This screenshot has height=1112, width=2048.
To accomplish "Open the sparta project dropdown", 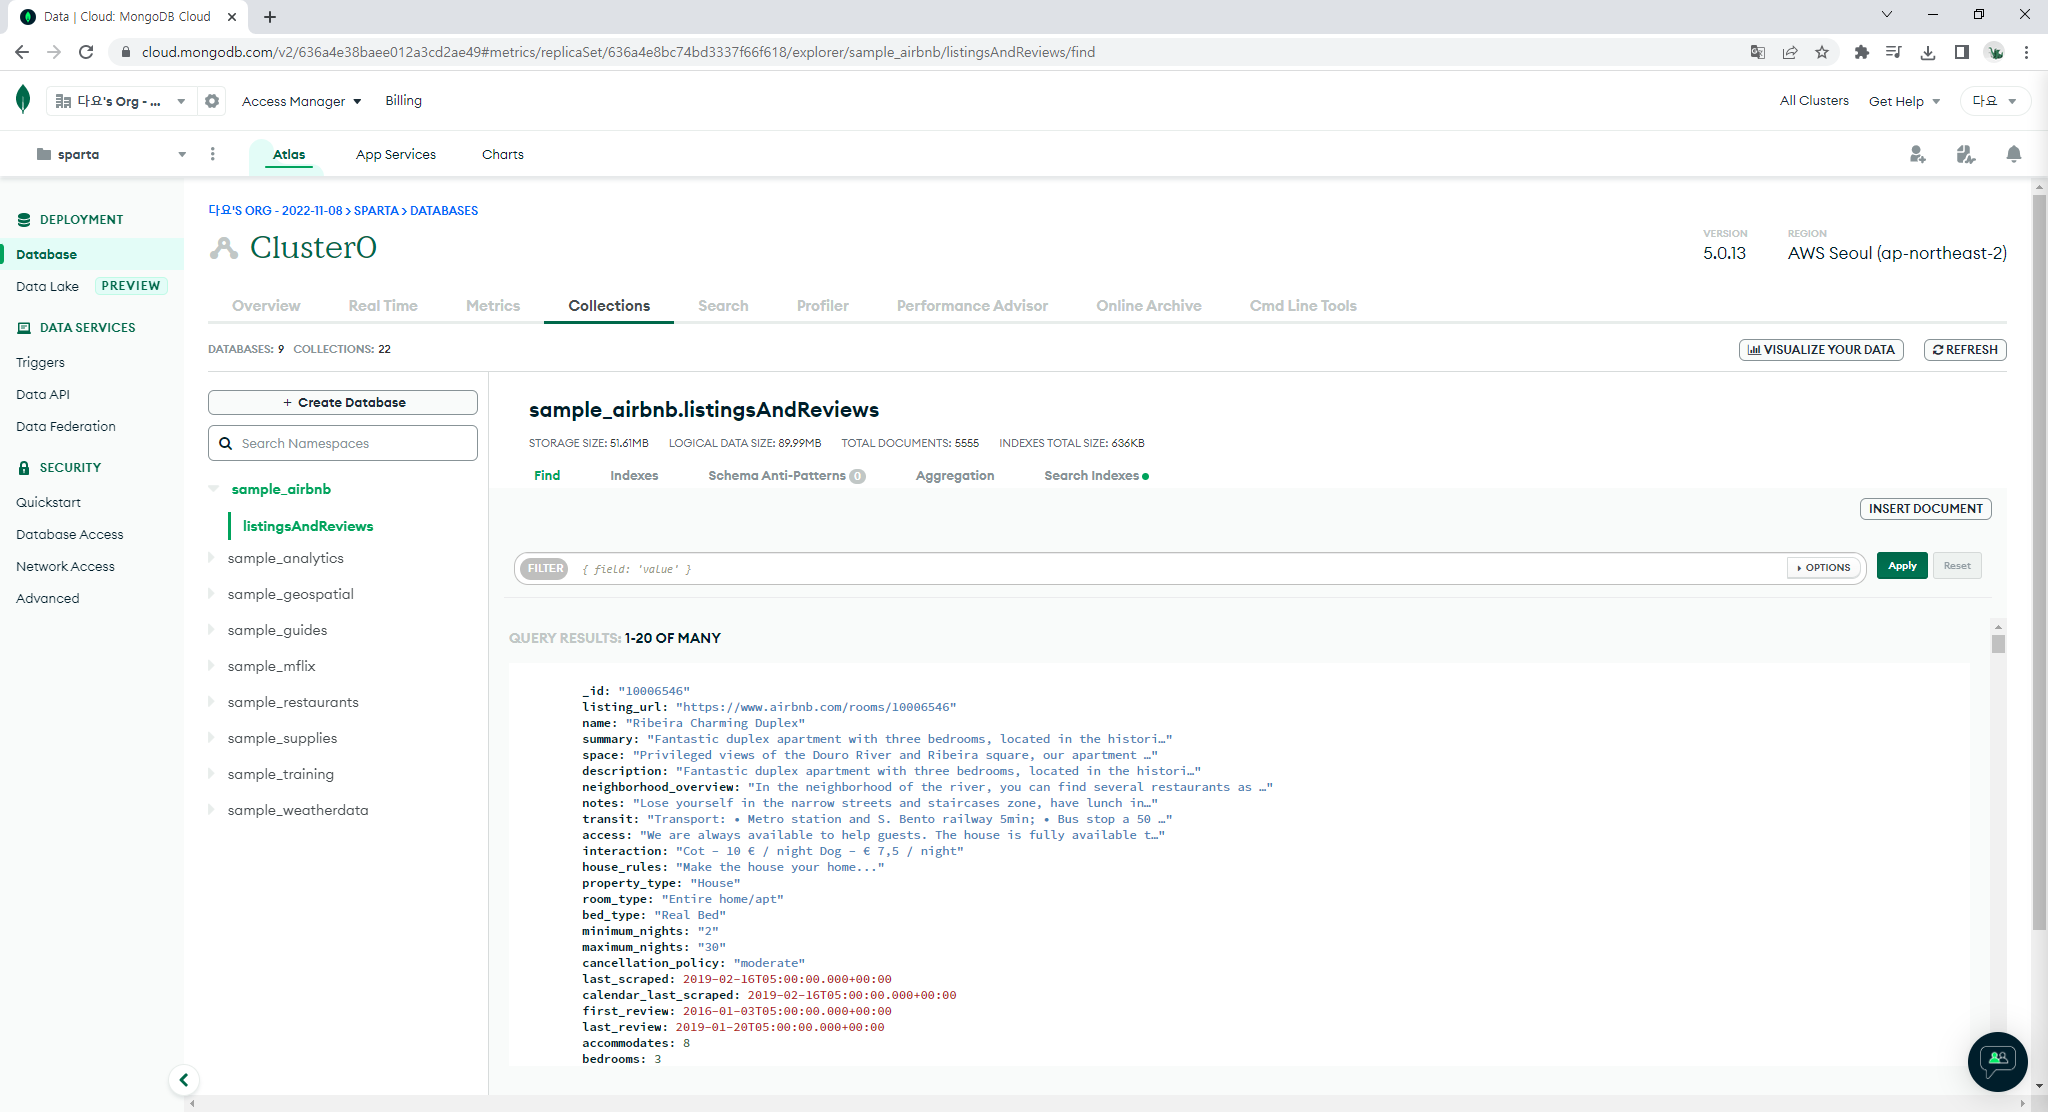I will tap(111, 154).
